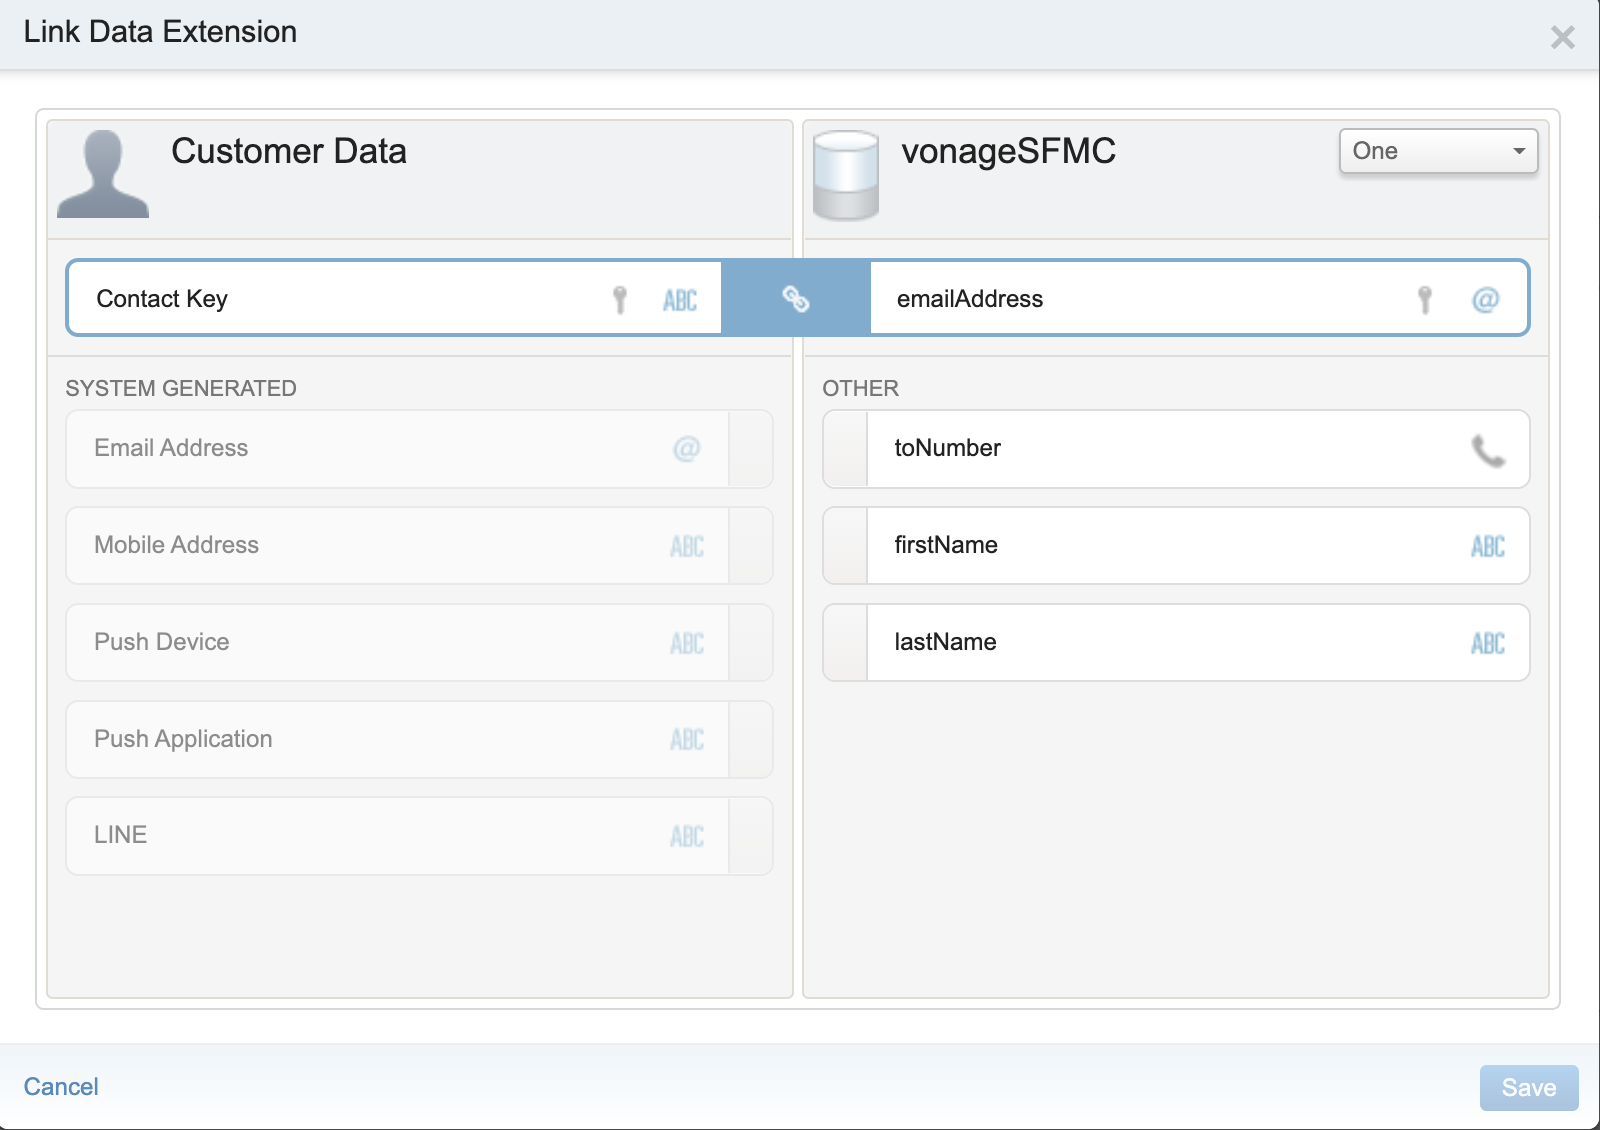Click the key icon in emailAddress row
This screenshot has width=1600, height=1130.
[x=1425, y=299]
